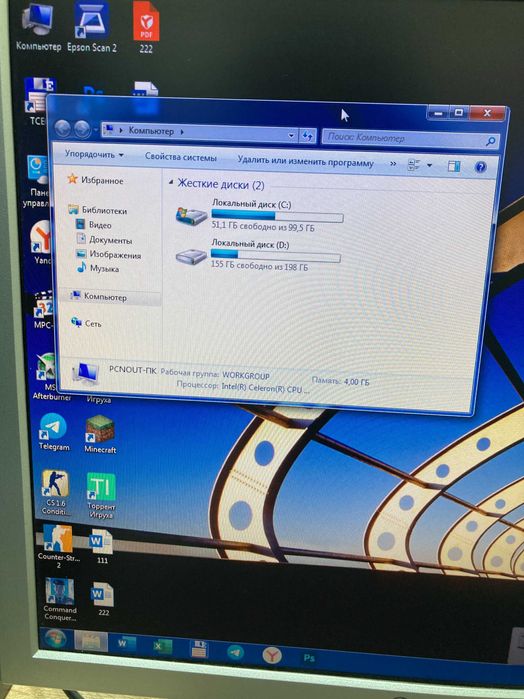Open the Word document named 222
Screen dimensions: 524x699
point(103,599)
